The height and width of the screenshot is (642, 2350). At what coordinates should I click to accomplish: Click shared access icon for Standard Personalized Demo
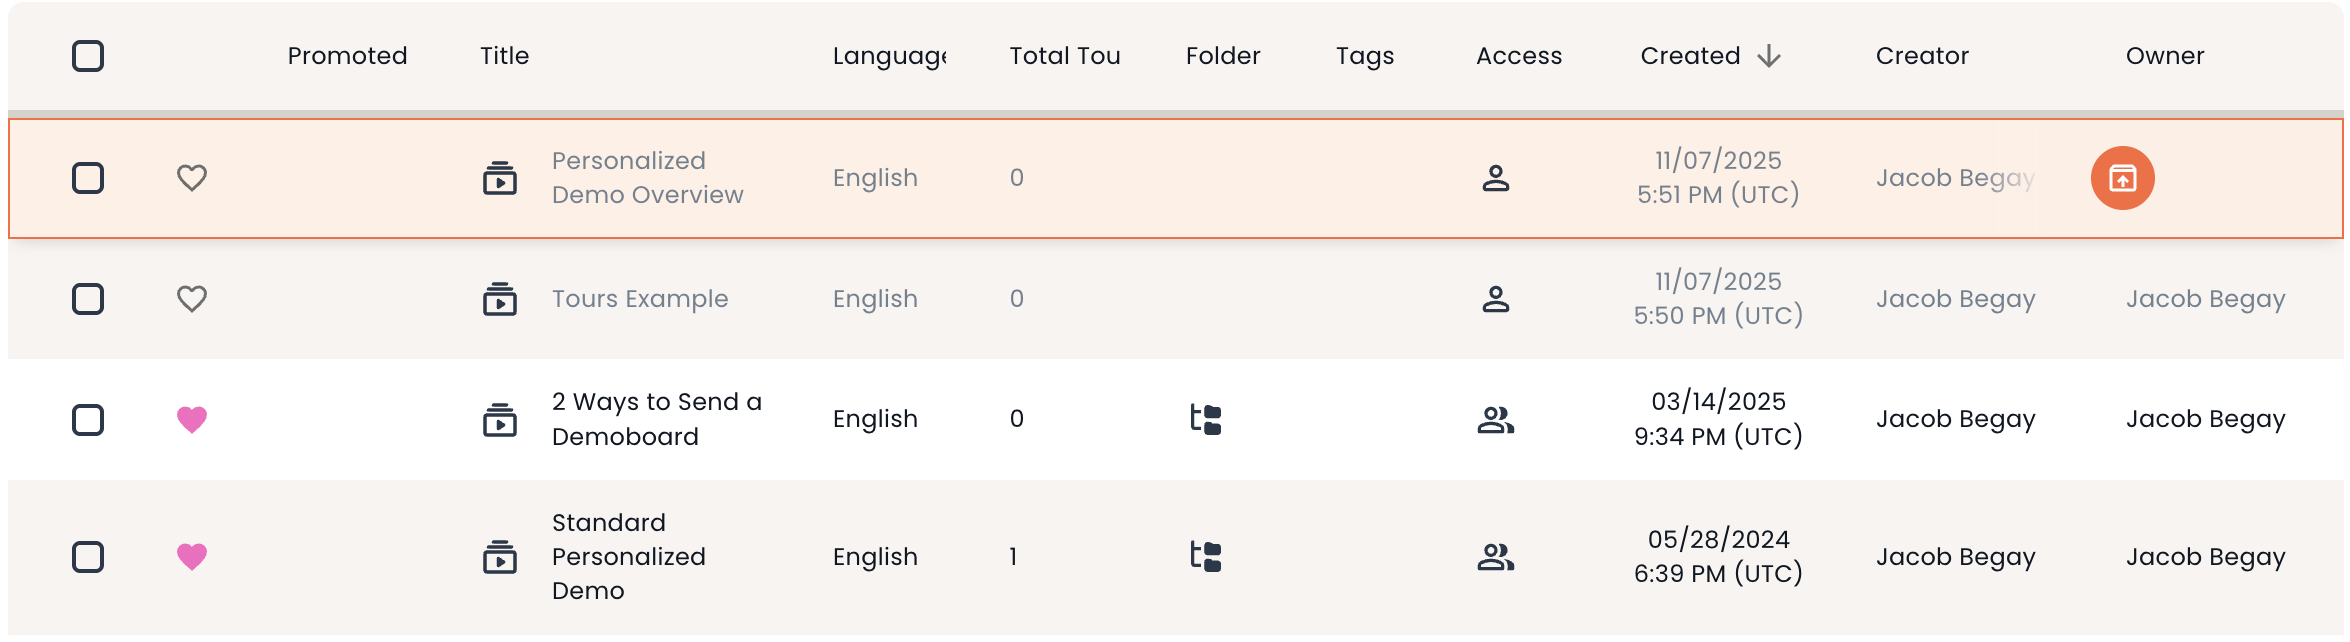(x=1495, y=557)
